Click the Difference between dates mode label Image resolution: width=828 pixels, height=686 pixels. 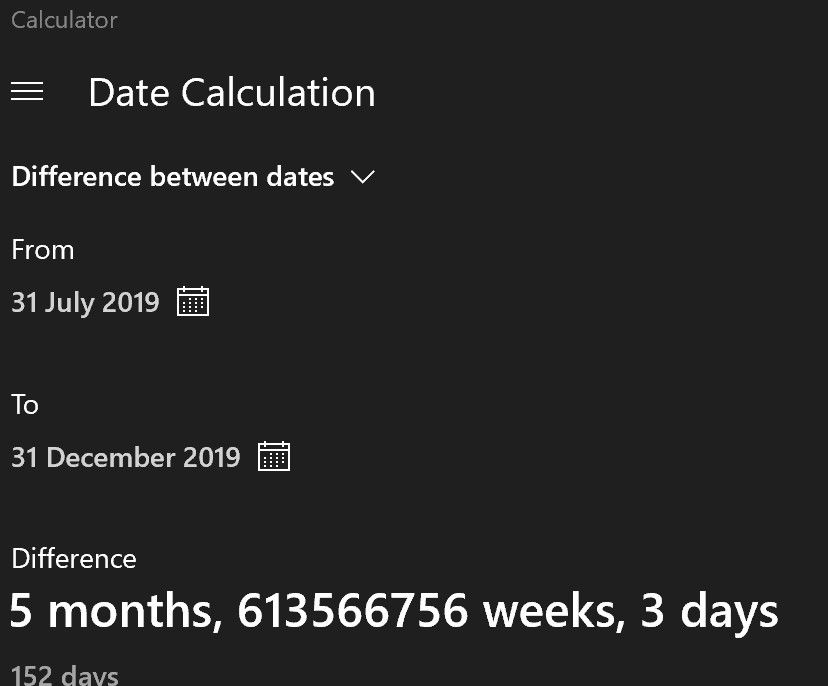tap(173, 177)
